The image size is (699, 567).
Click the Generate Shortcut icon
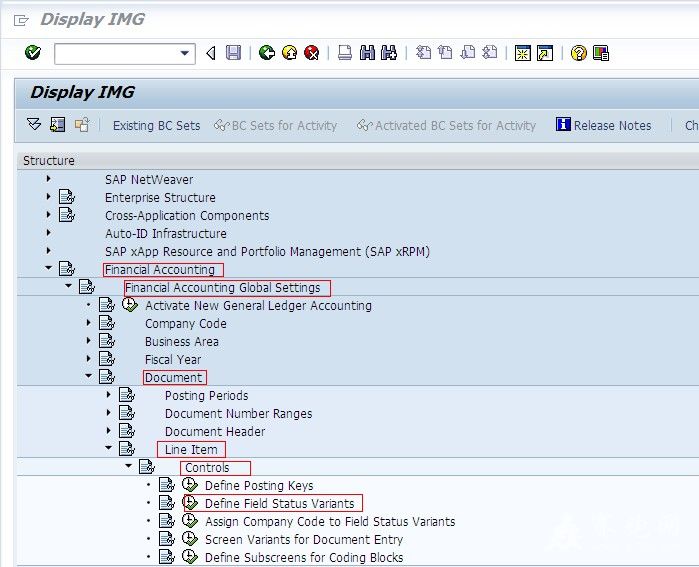[x=545, y=53]
